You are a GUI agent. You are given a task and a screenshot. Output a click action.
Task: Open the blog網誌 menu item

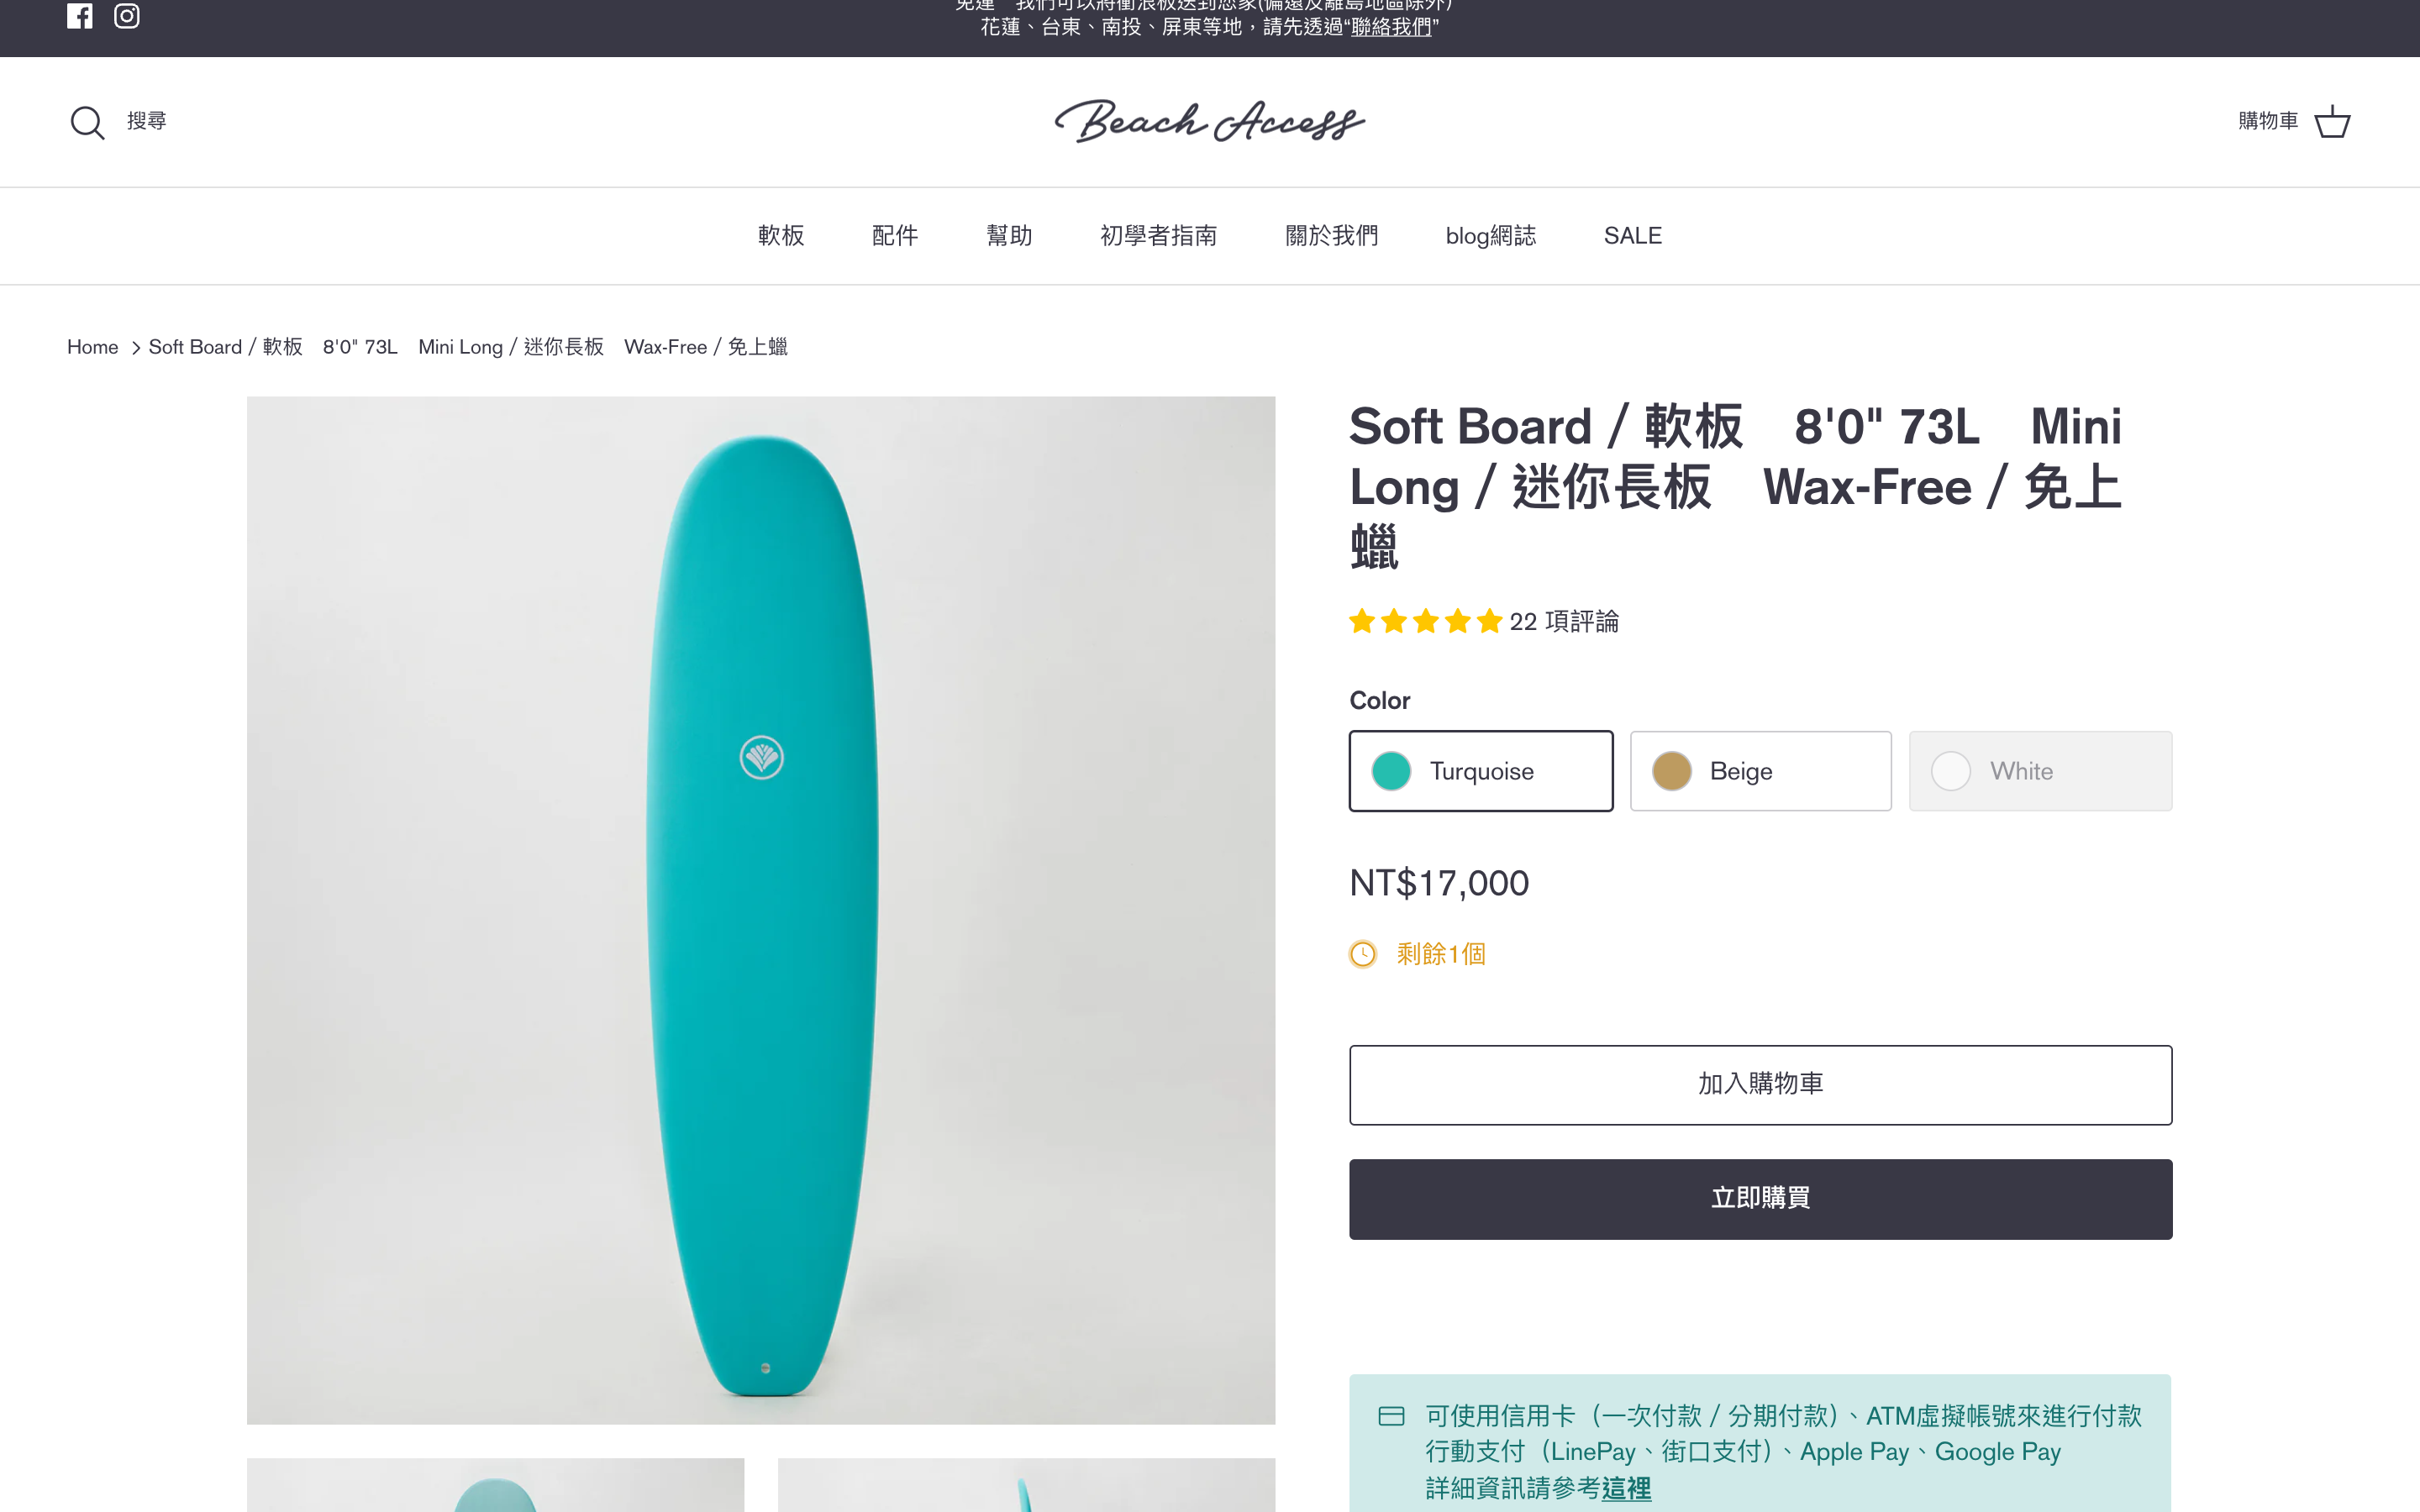pyautogui.click(x=1490, y=236)
